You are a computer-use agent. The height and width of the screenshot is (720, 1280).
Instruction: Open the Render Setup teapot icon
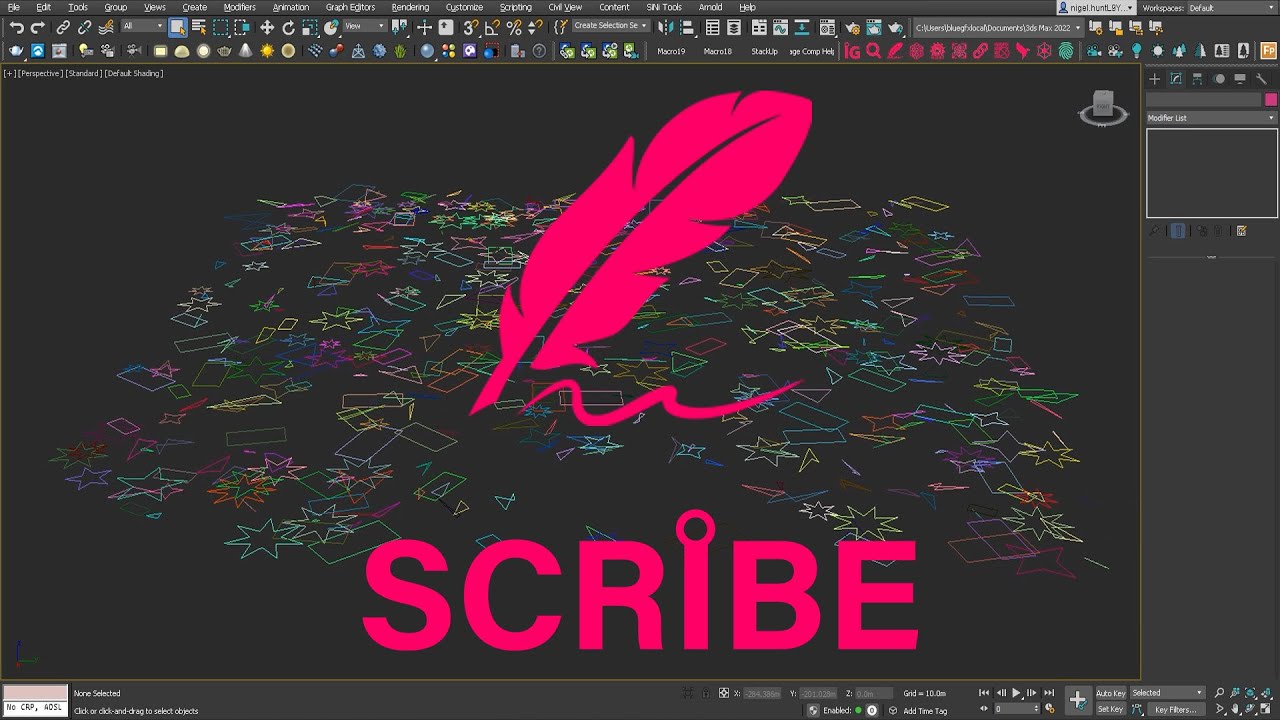(x=851, y=28)
